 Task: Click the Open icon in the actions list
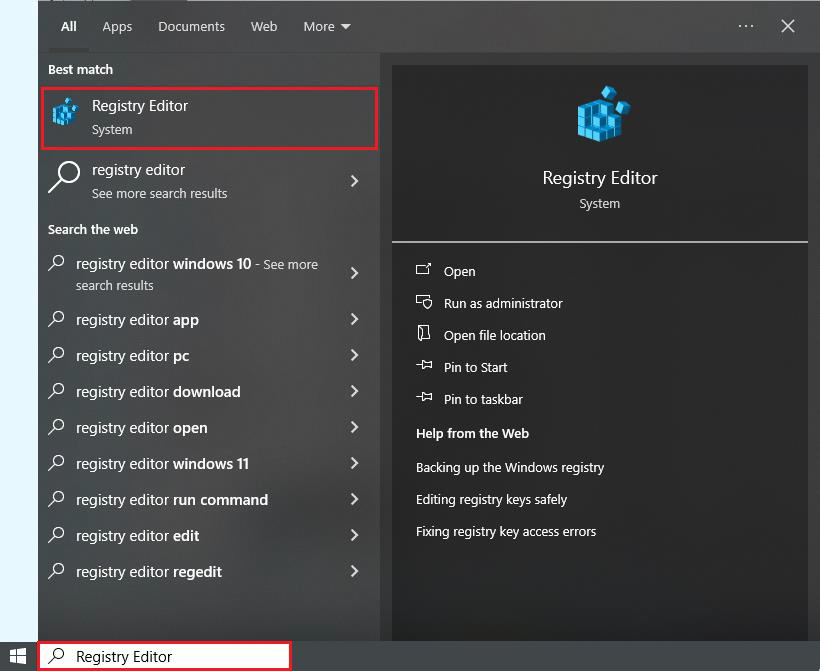coord(424,270)
